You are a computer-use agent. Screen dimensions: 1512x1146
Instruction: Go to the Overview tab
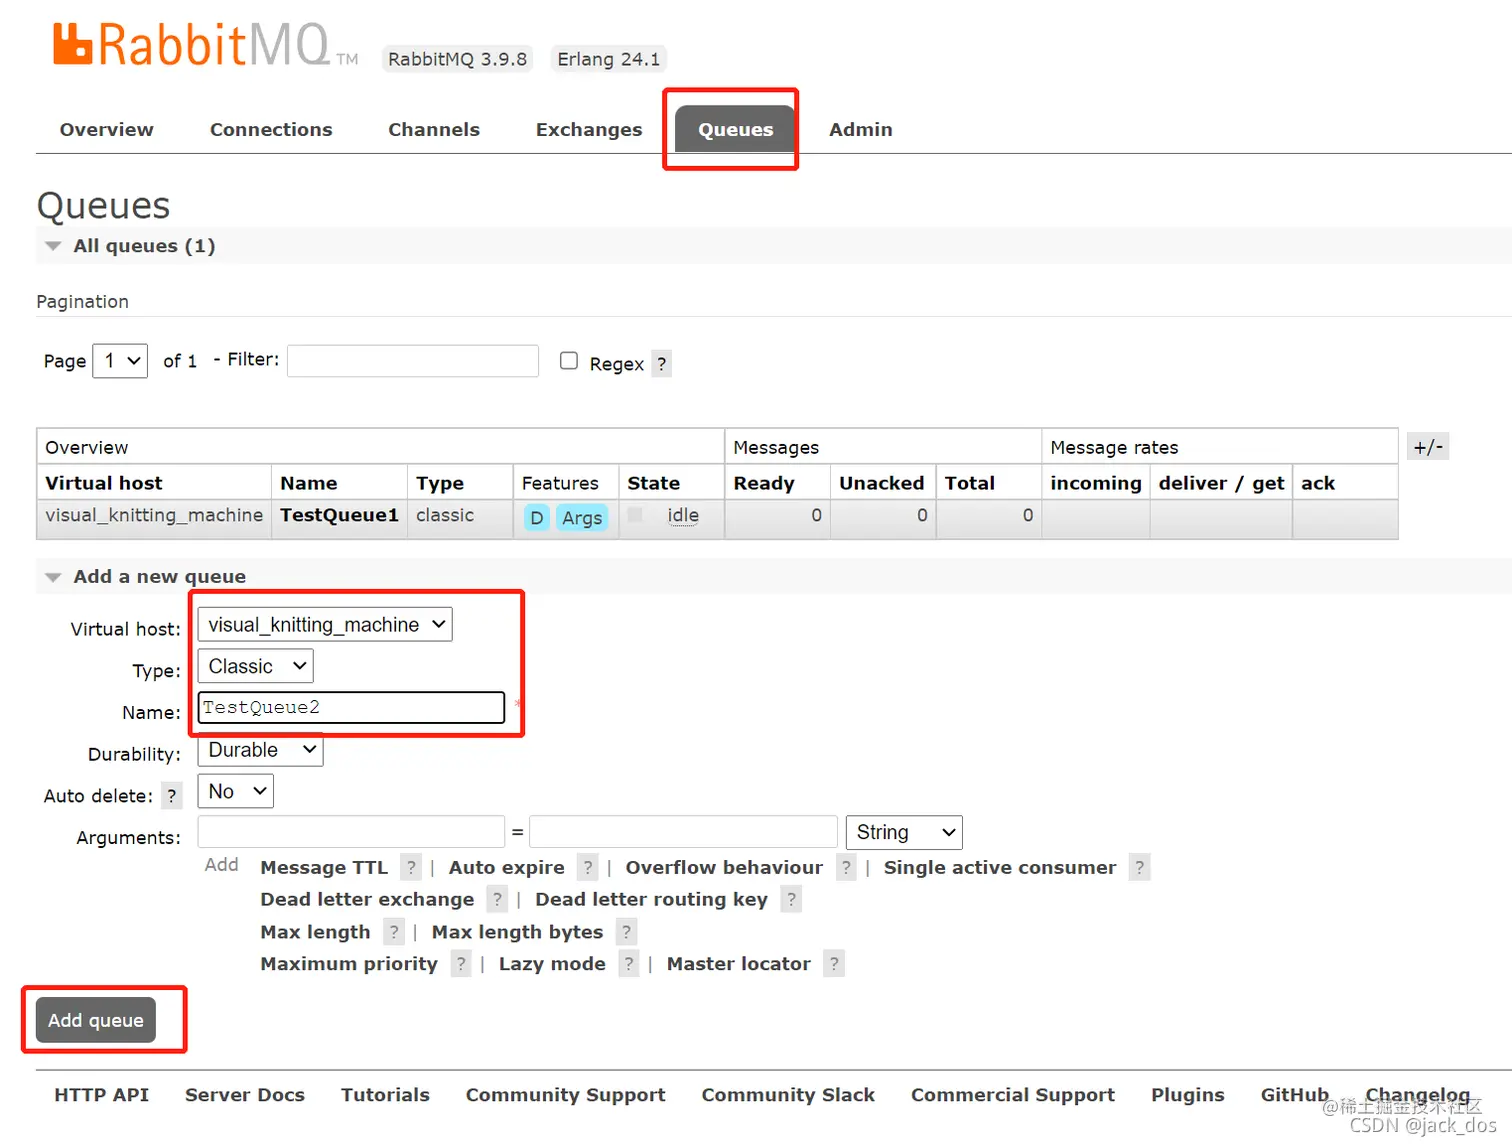tap(107, 130)
